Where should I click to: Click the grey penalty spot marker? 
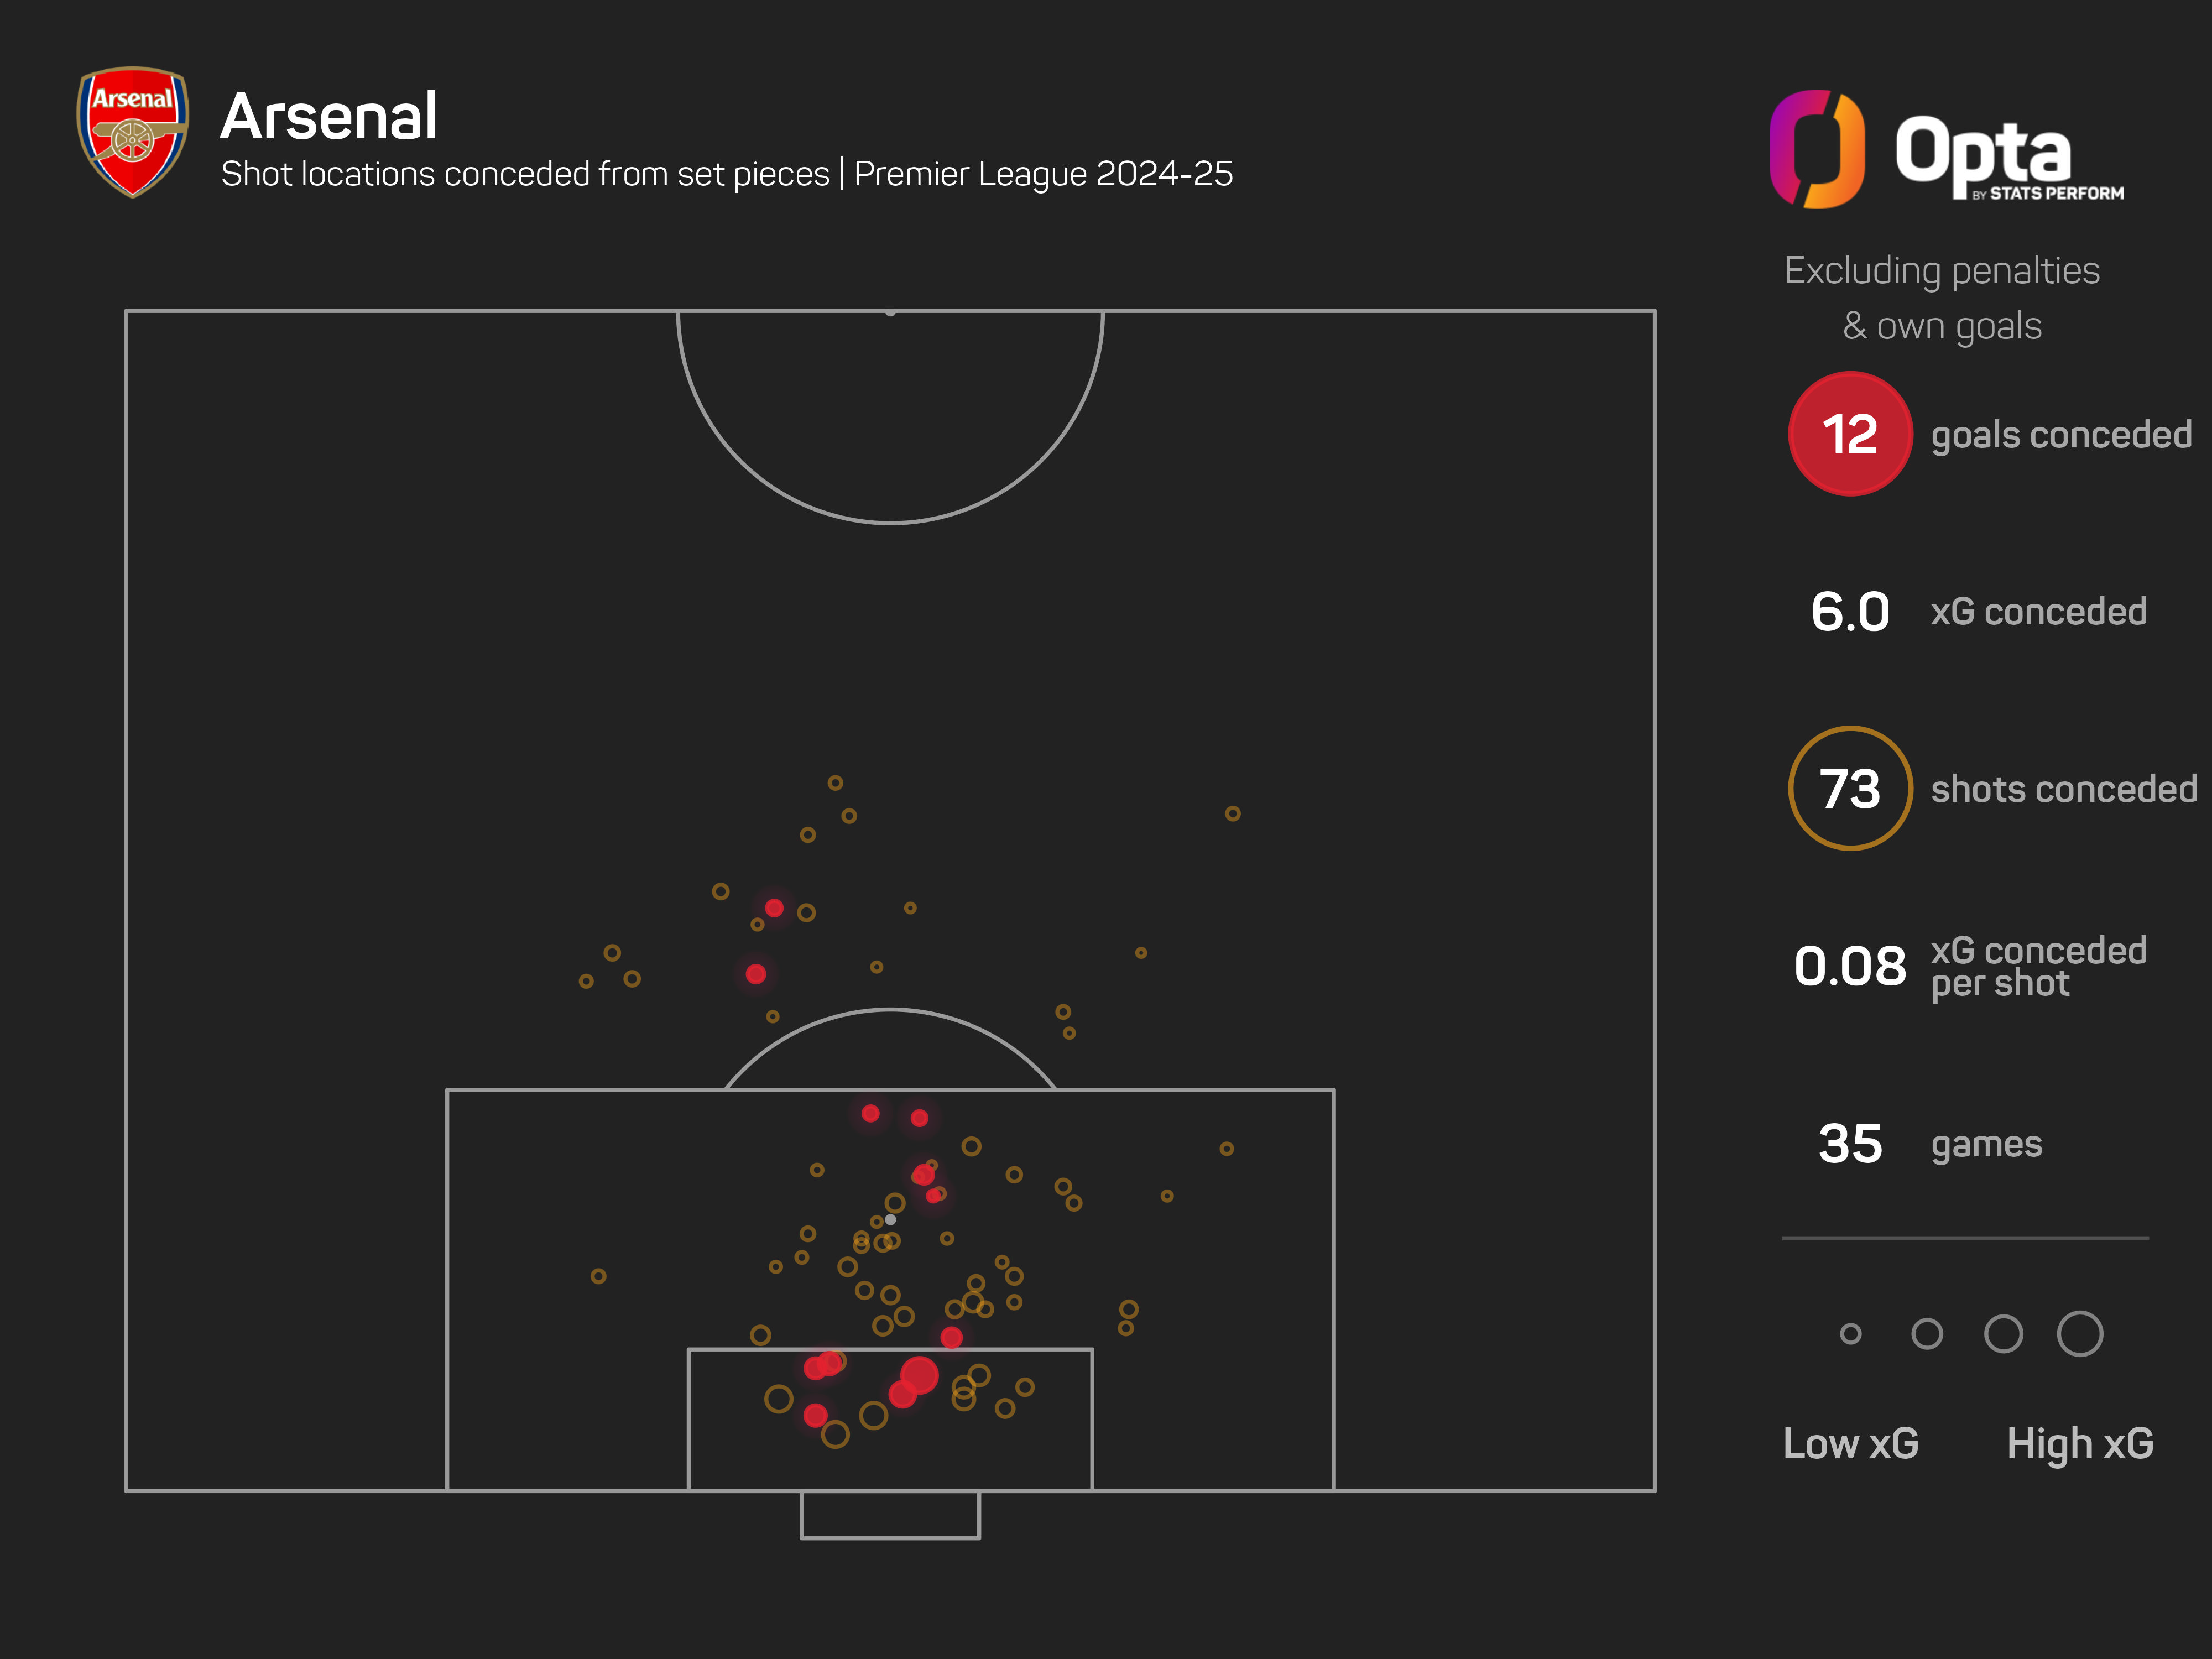(890, 1219)
